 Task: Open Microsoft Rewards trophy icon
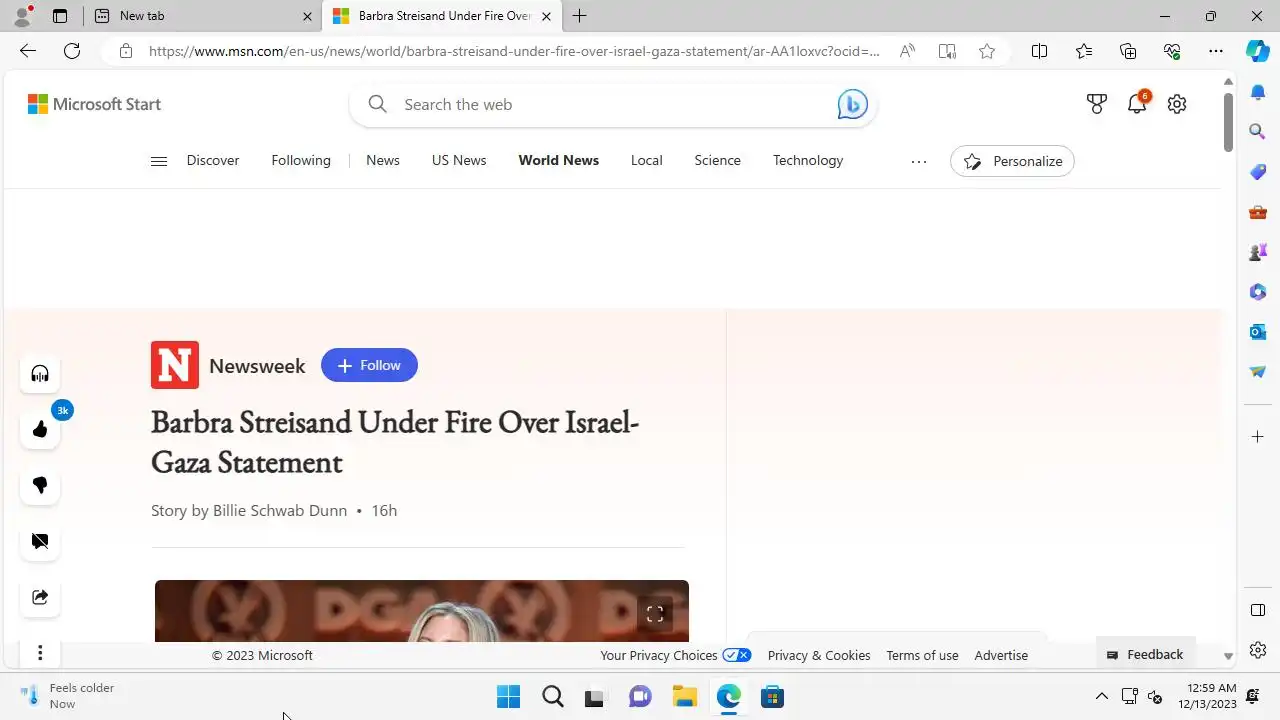pyautogui.click(x=1097, y=104)
